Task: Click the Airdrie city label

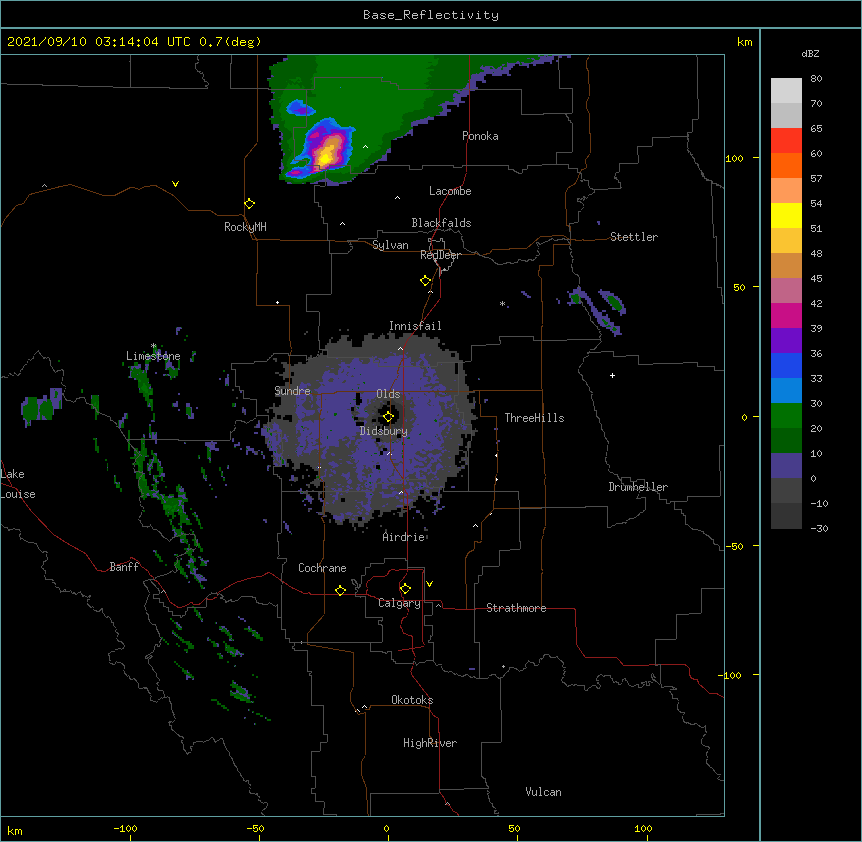Action: (404, 537)
